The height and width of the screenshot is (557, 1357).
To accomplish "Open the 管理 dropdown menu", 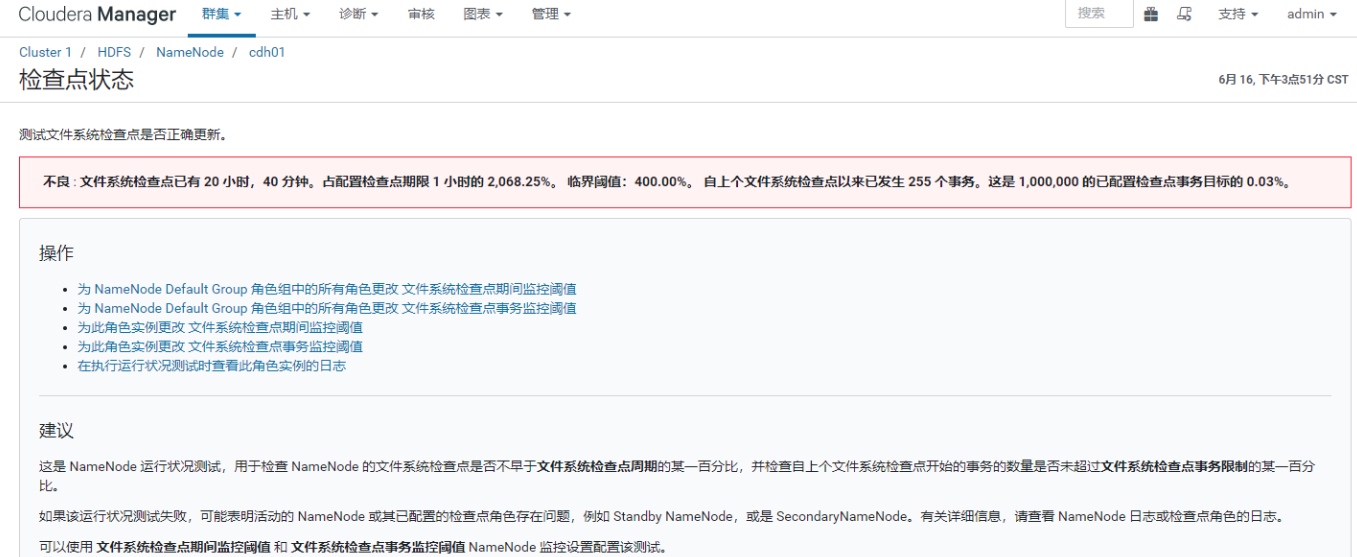I will point(551,14).
